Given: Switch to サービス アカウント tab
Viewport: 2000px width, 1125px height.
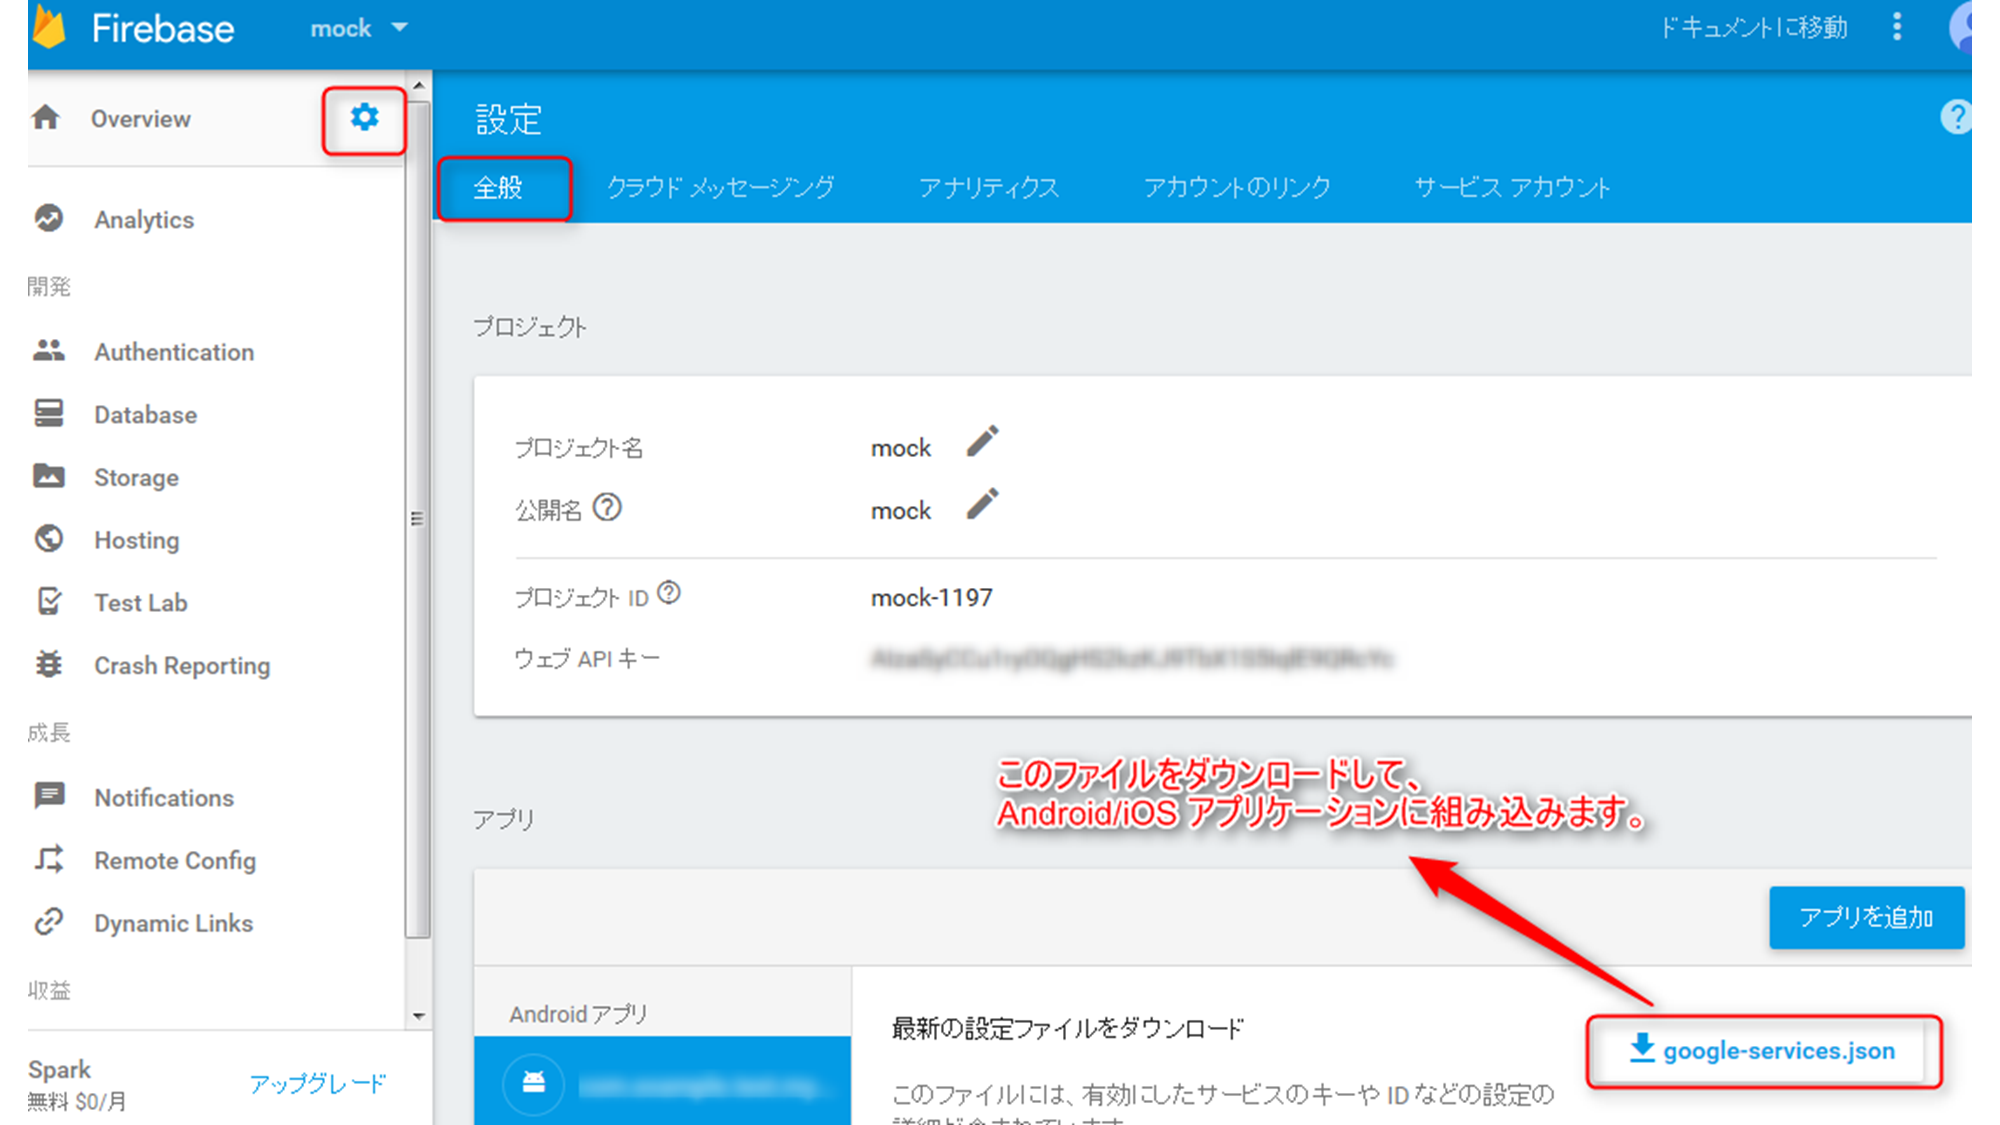Looking at the screenshot, I should pyautogui.click(x=1512, y=188).
